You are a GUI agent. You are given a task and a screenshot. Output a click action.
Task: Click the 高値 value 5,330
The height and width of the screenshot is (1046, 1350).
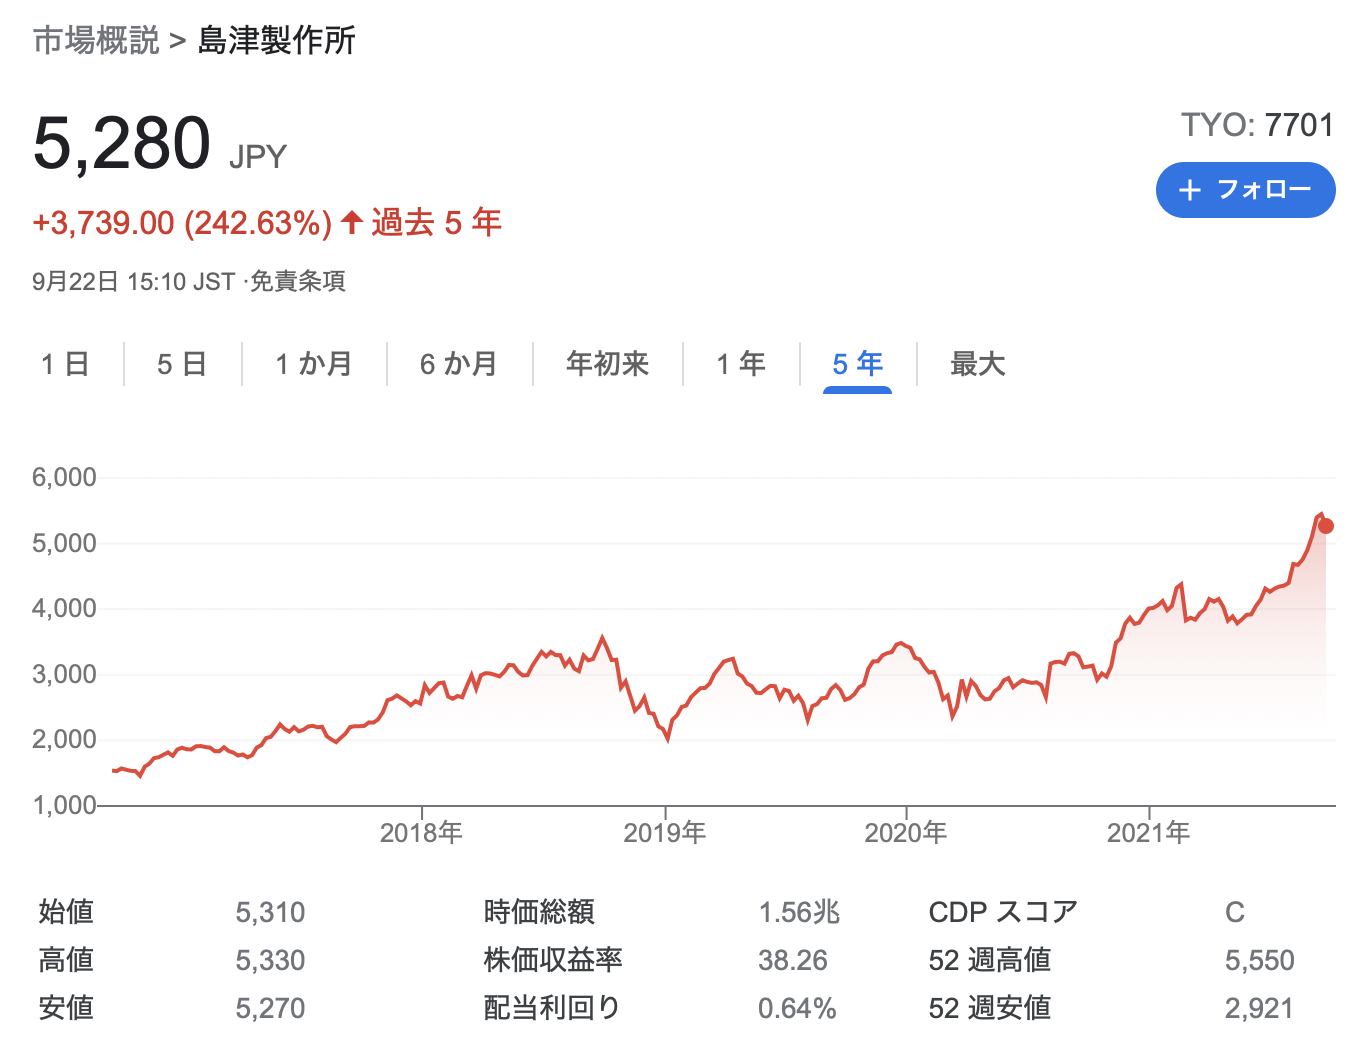coord(270,960)
